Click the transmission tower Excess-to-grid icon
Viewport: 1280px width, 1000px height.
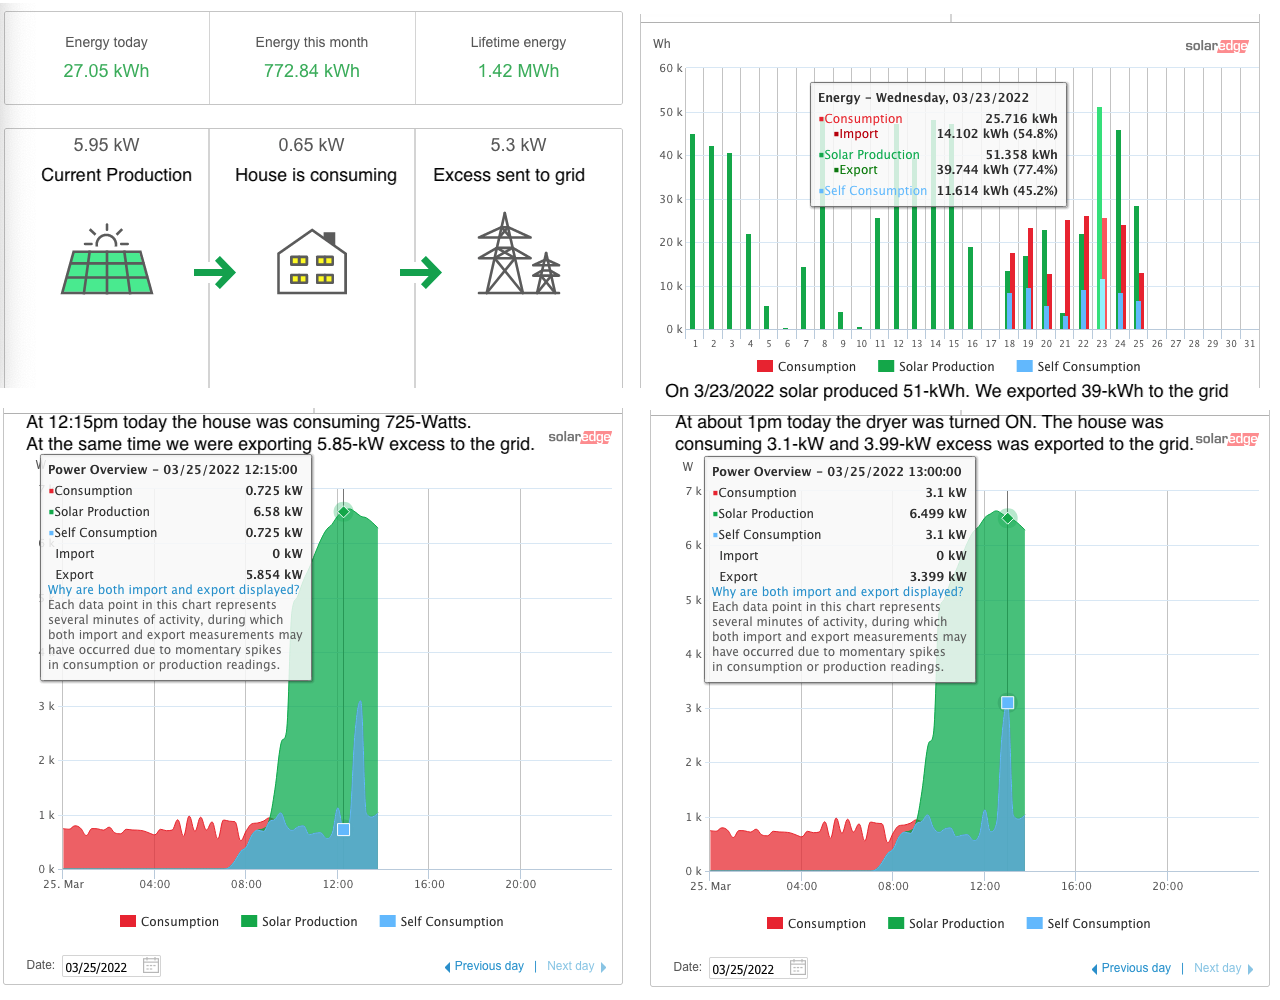[516, 255]
